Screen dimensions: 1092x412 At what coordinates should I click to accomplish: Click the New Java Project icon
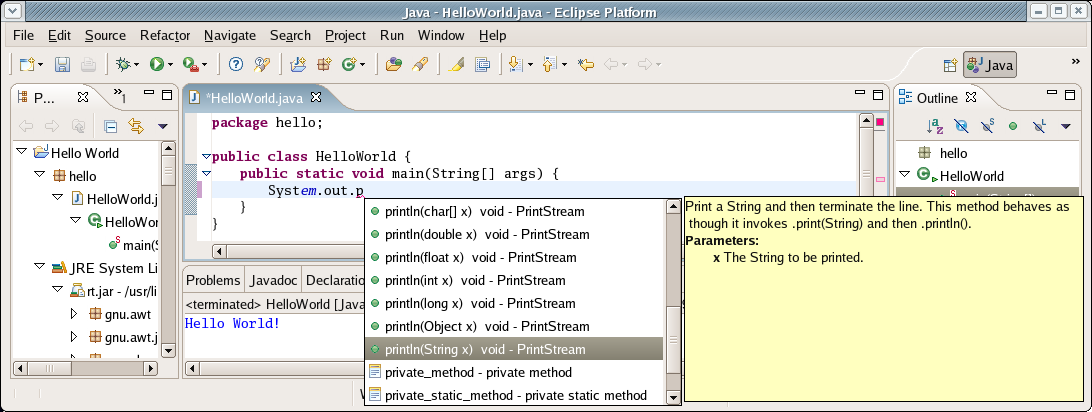pos(298,64)
